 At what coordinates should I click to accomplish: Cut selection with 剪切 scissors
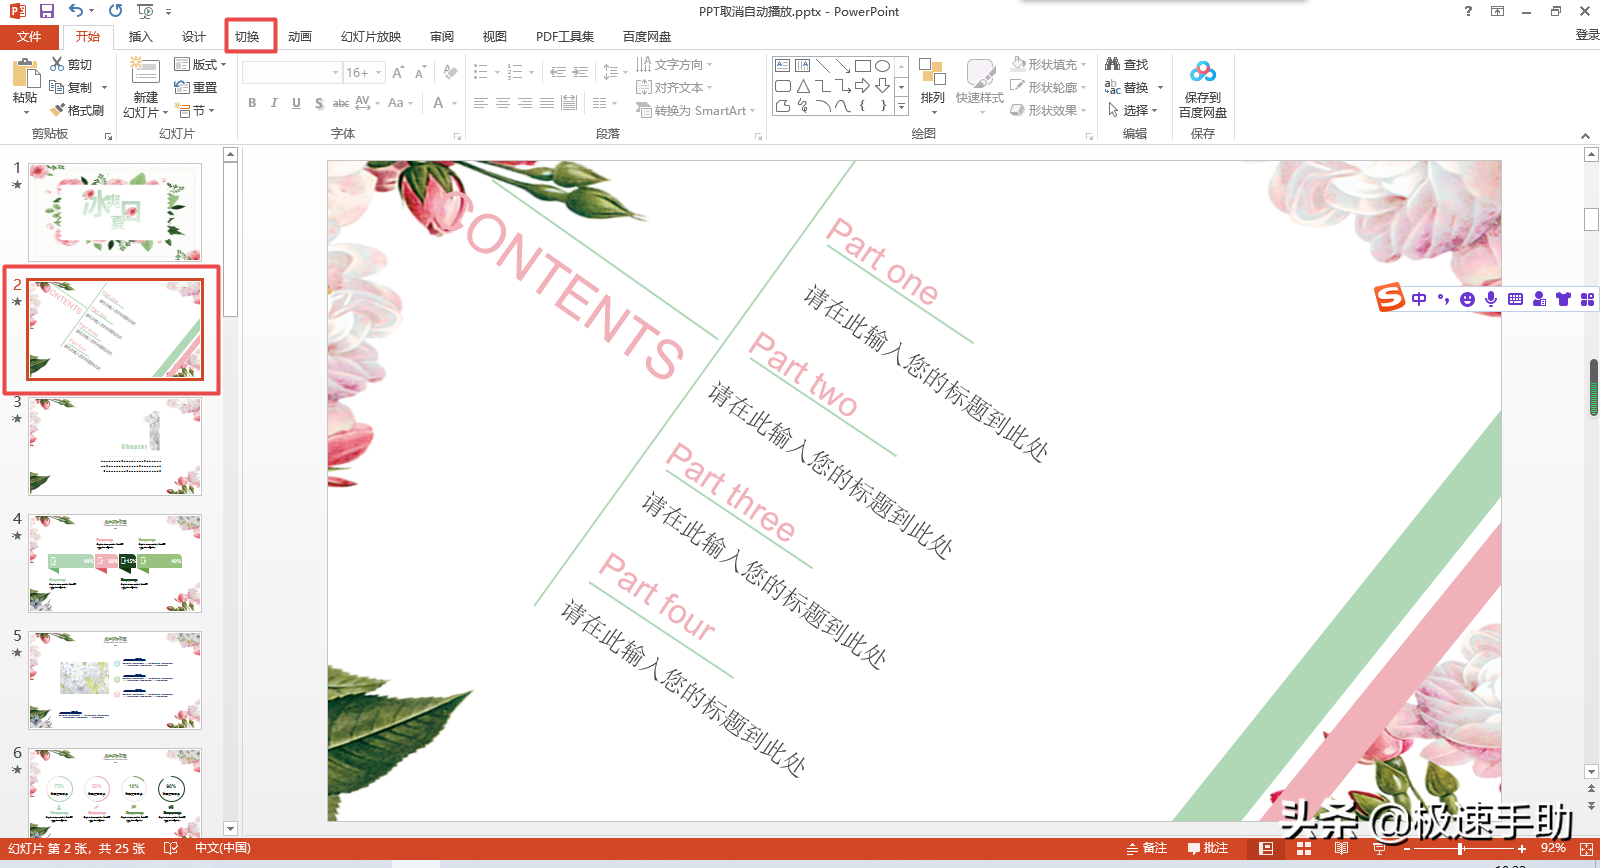pyautogui.click(x=71, y=64)
